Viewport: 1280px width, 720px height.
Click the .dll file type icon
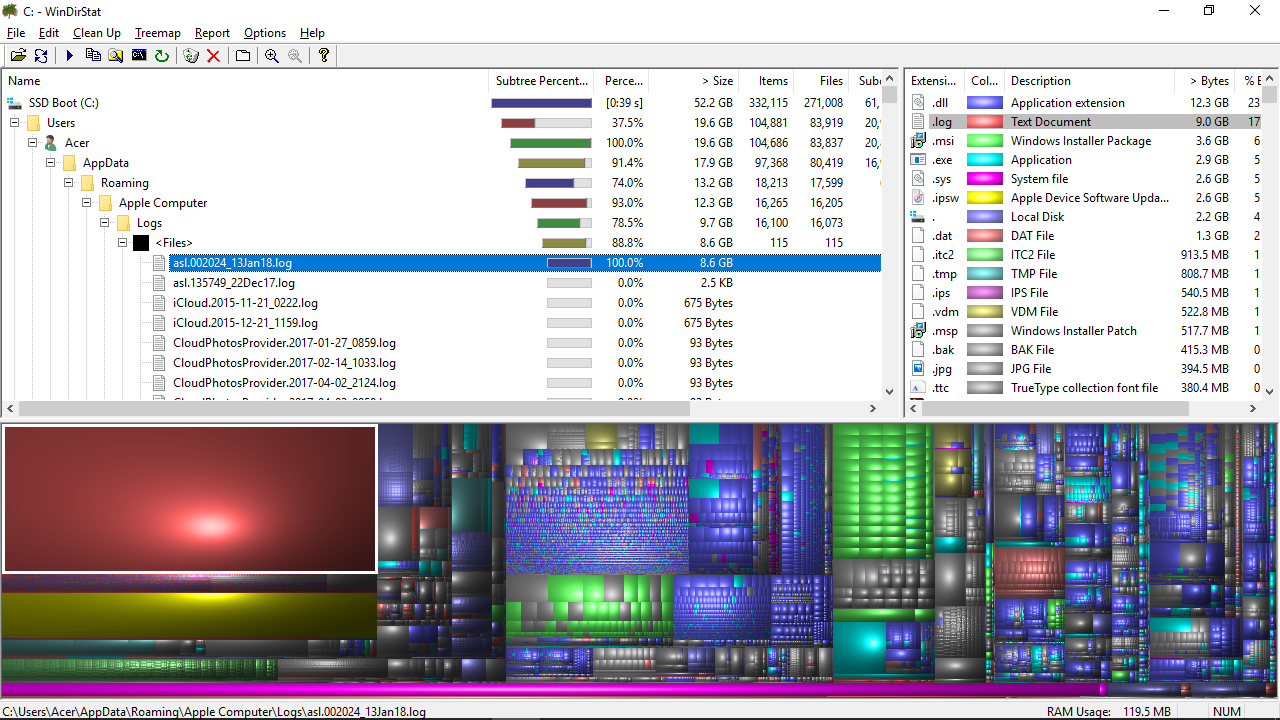[x=918, y=103]
